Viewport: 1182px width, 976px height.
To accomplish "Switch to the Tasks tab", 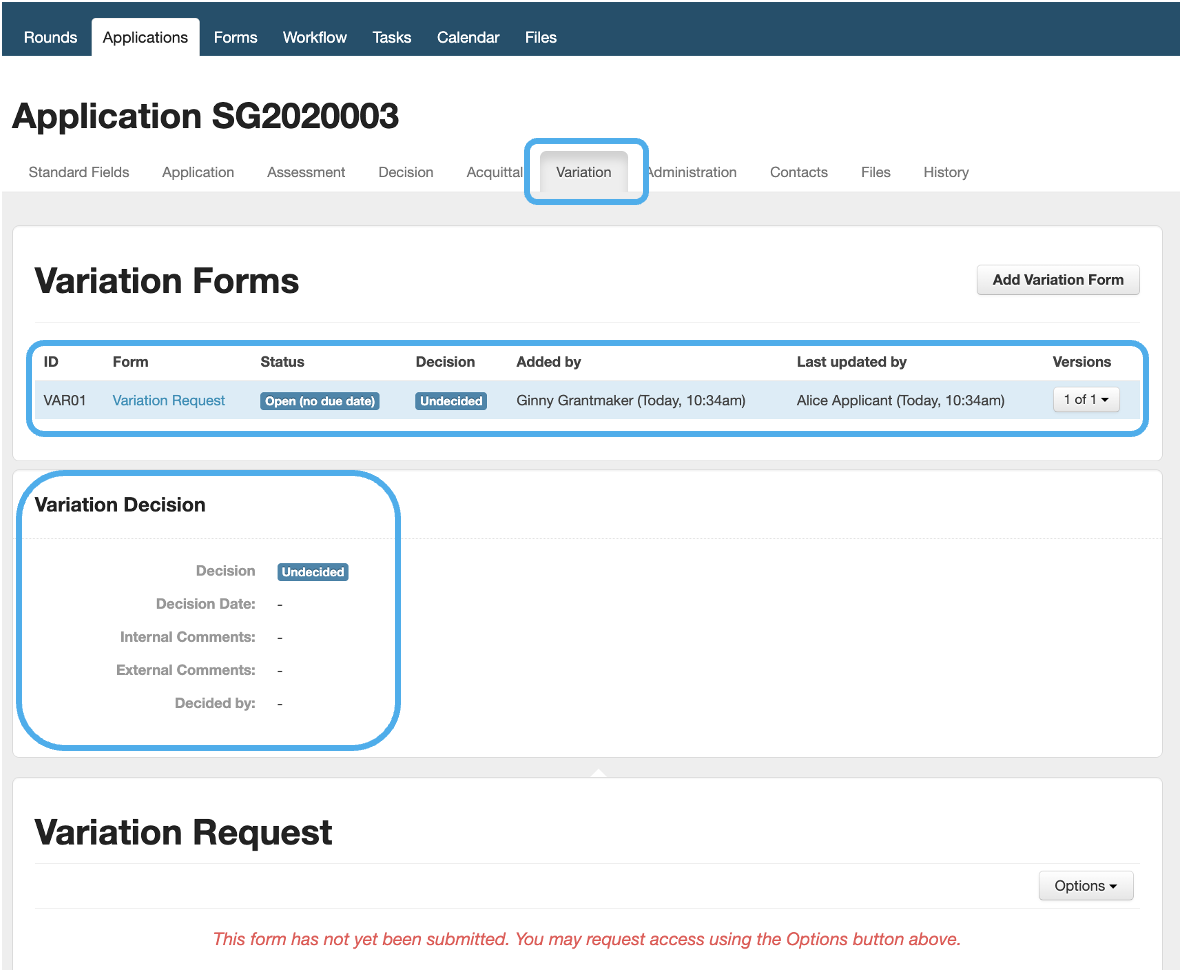I will point(391,38).
